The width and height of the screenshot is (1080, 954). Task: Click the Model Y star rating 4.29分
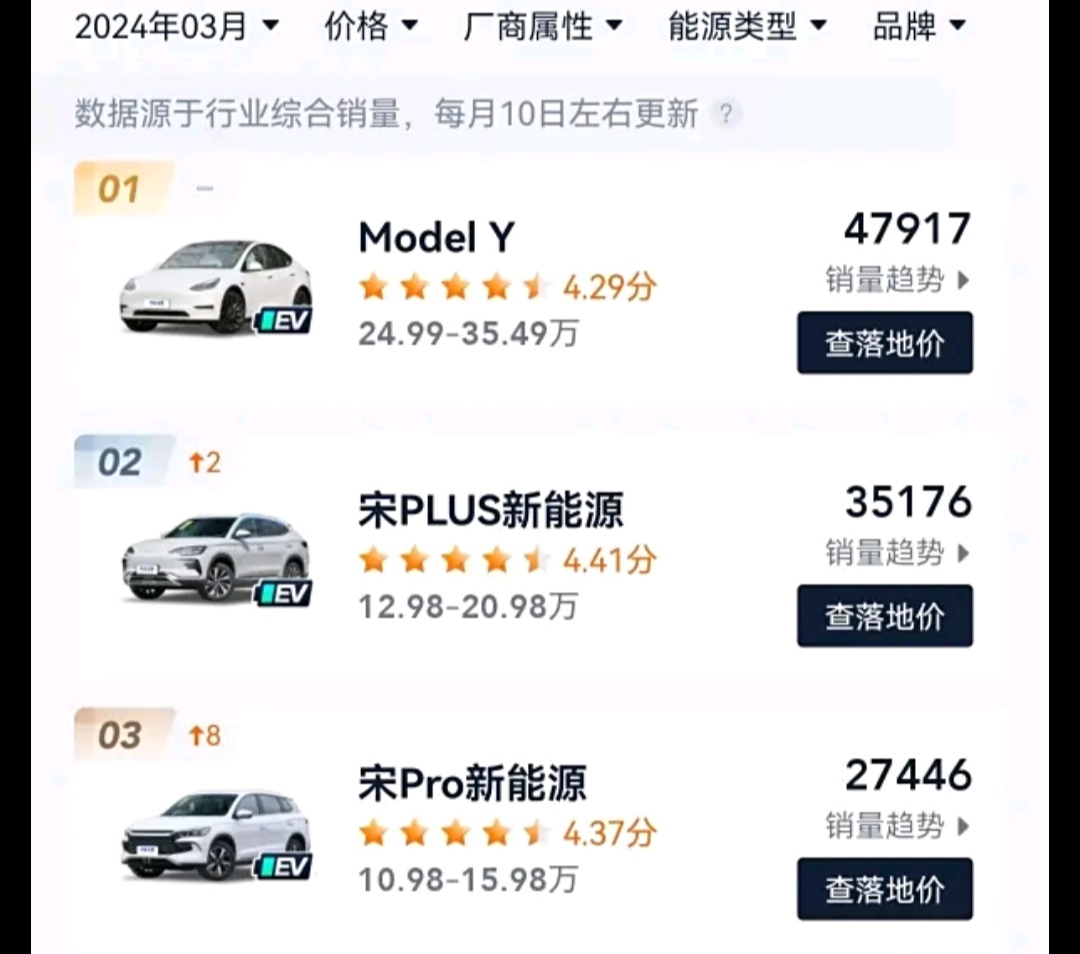(x=508, y=287)
